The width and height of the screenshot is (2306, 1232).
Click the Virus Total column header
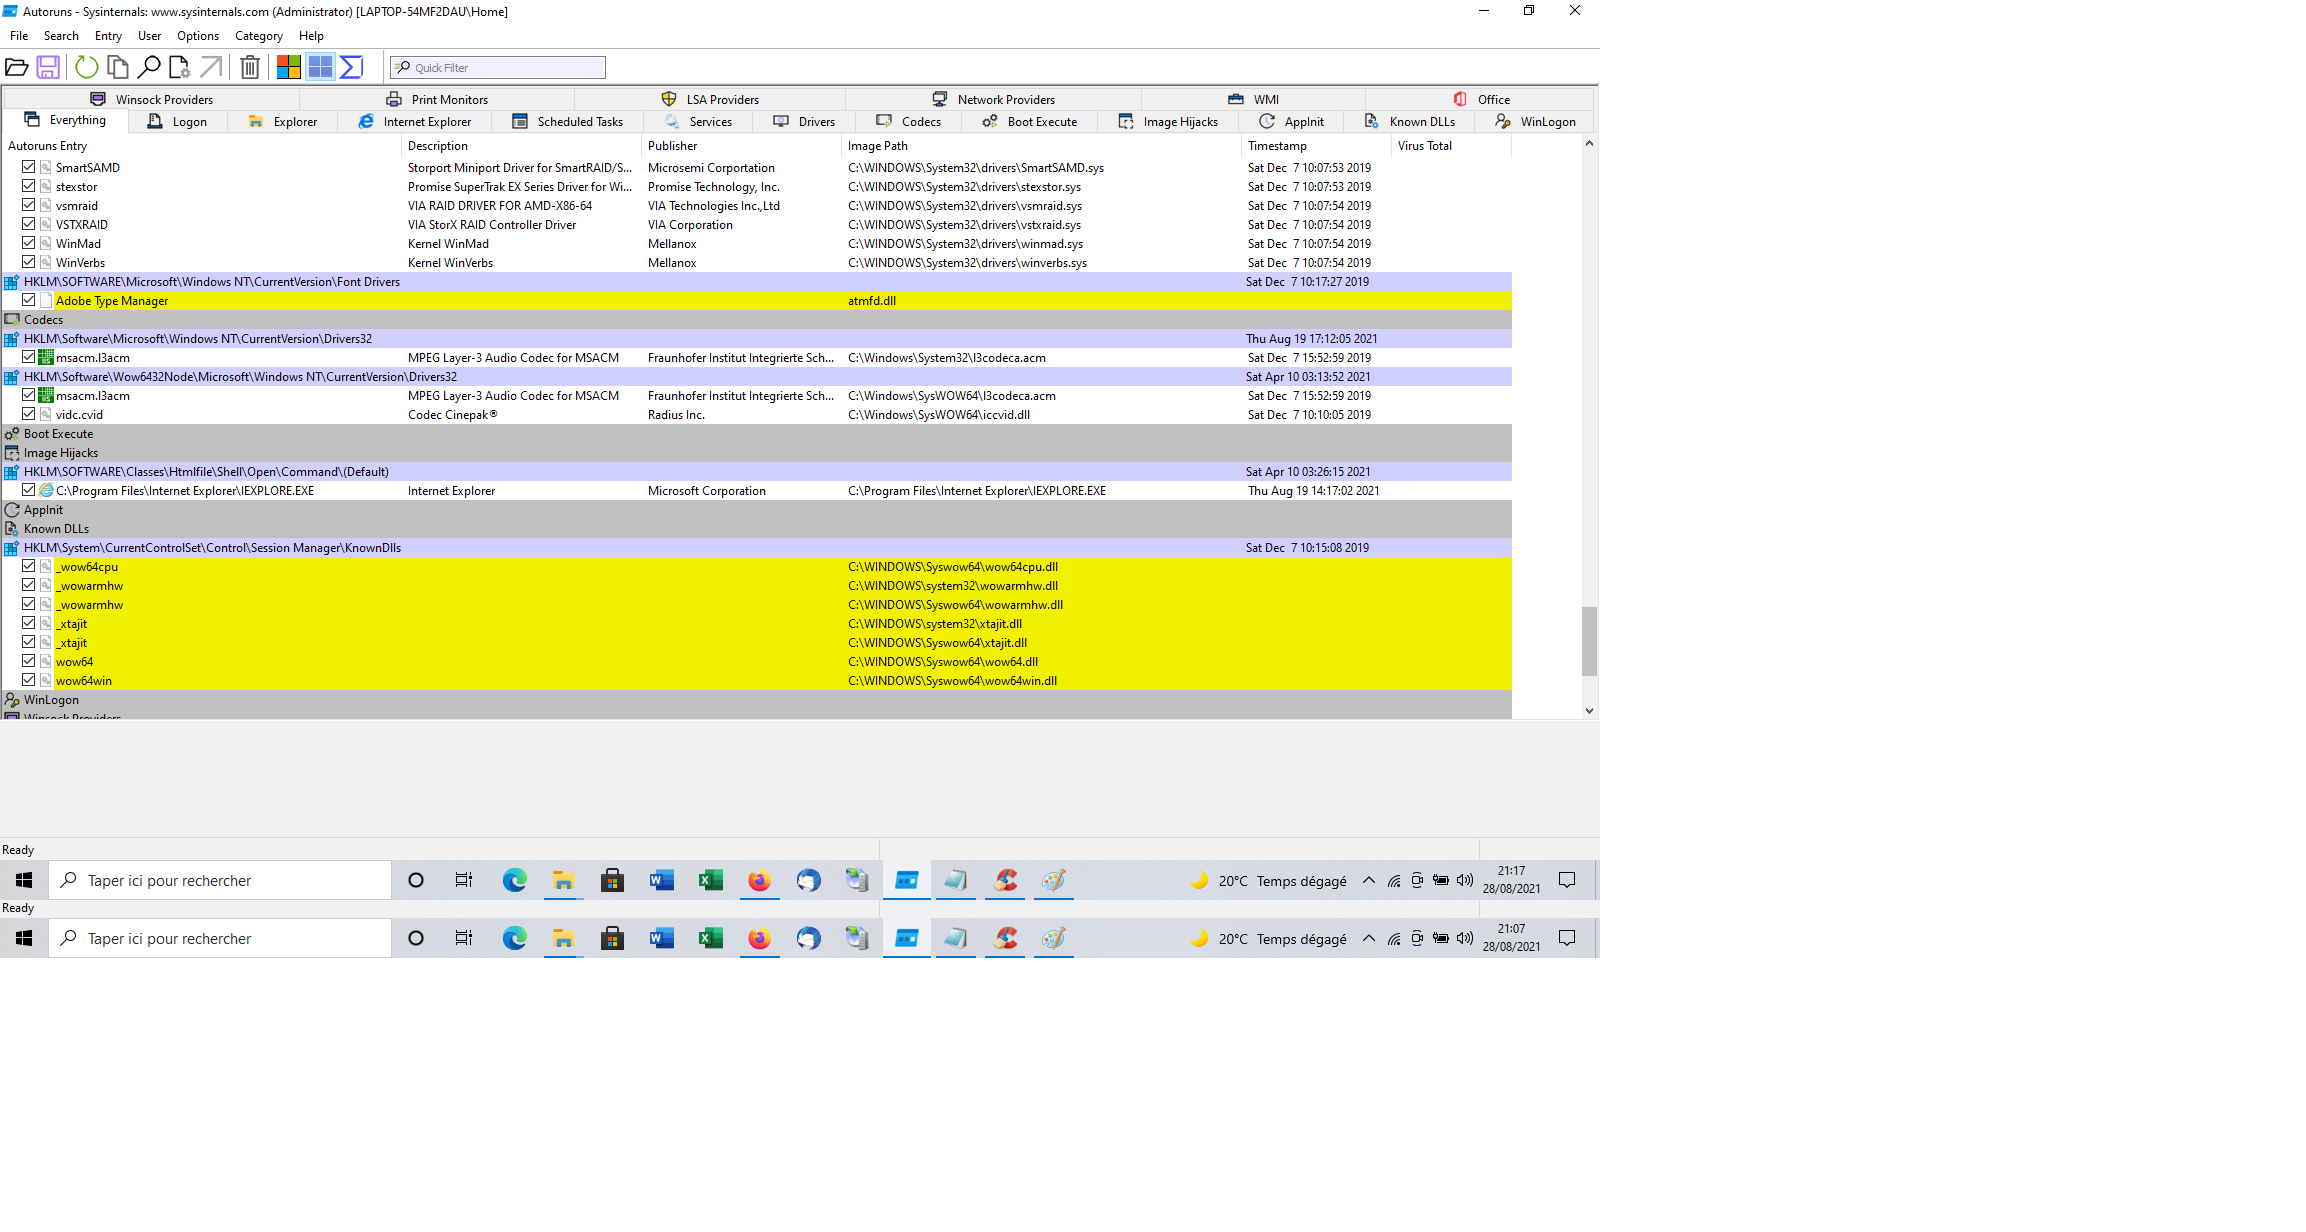[1451, 146]
